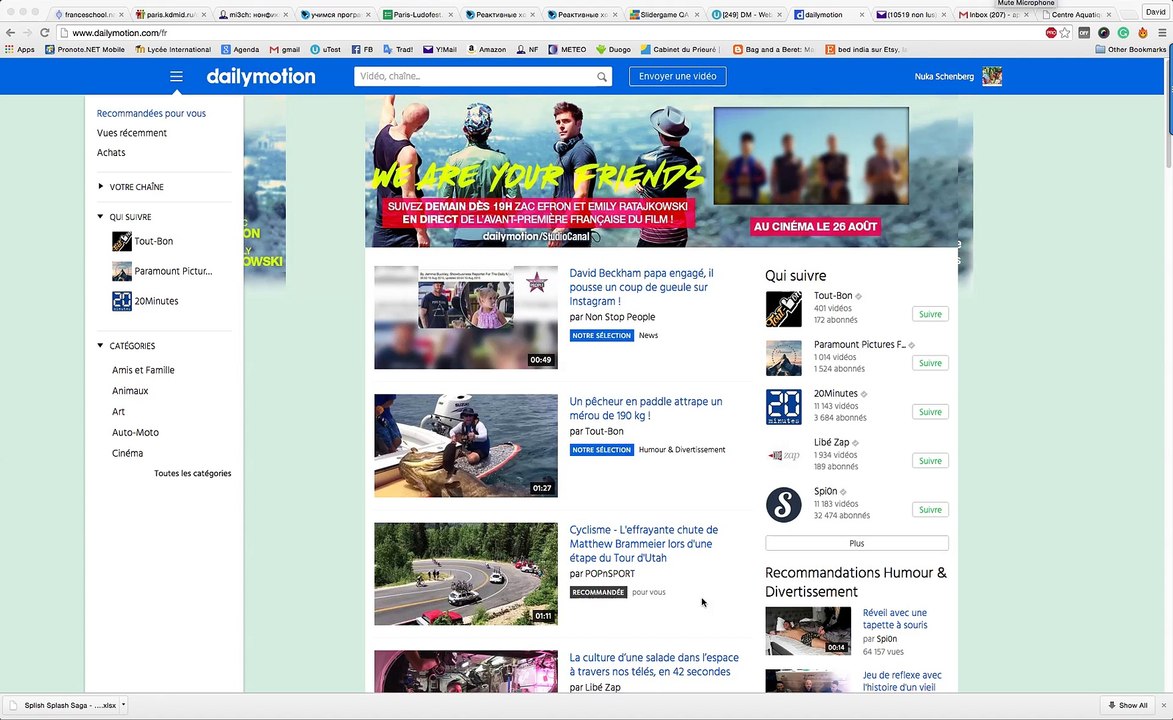Select Amis et Famille category
Viewport: 1173px width, 720px height.
(143, 370)
